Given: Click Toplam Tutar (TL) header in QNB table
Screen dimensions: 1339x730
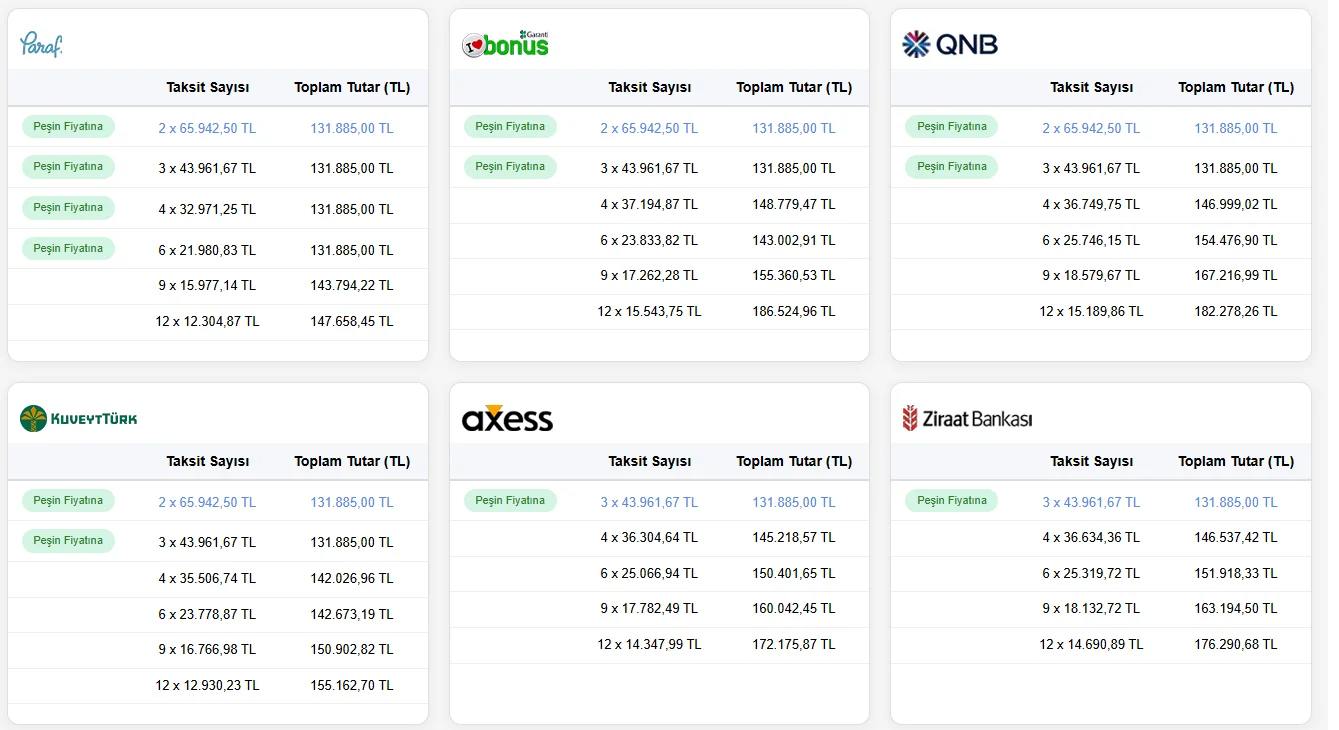Looking at the screenshot, I should click(1236, 87).
